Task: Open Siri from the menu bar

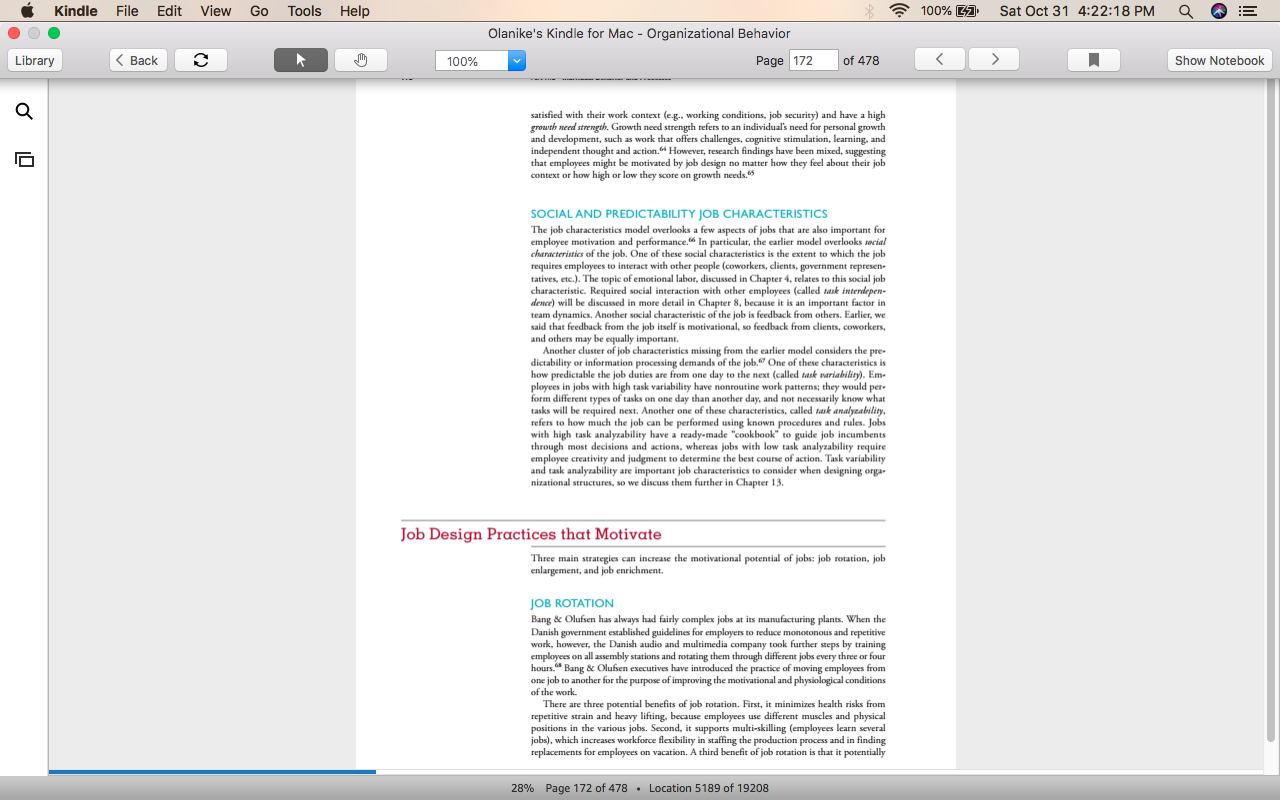Action: click(x=1218, y=11)
